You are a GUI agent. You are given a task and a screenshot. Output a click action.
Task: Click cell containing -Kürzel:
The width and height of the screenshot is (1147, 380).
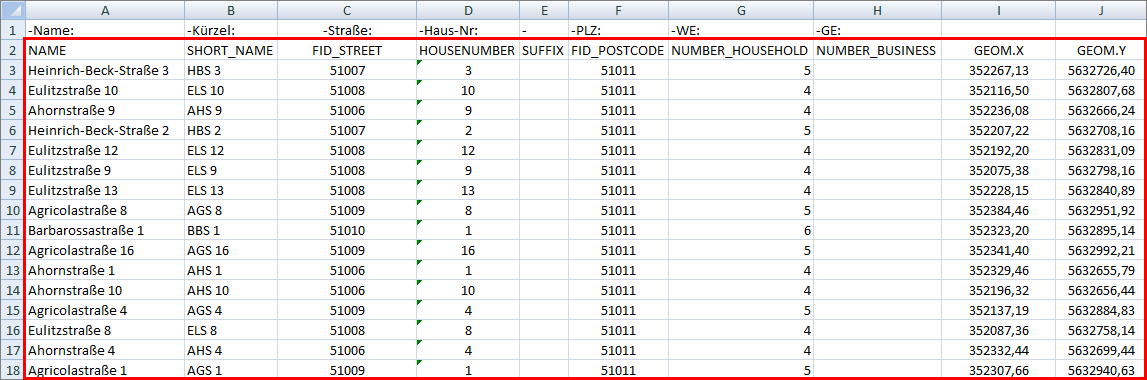coord(230,31)
